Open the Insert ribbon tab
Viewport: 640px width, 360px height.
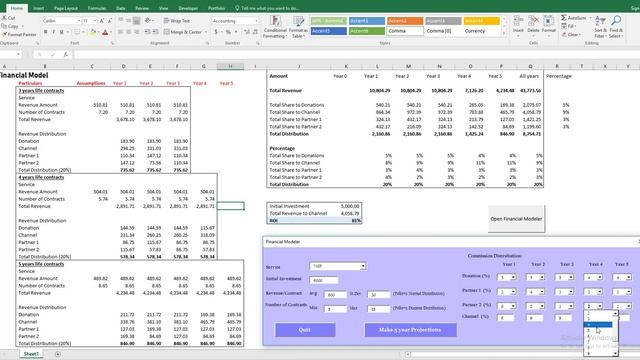(39, 8)
